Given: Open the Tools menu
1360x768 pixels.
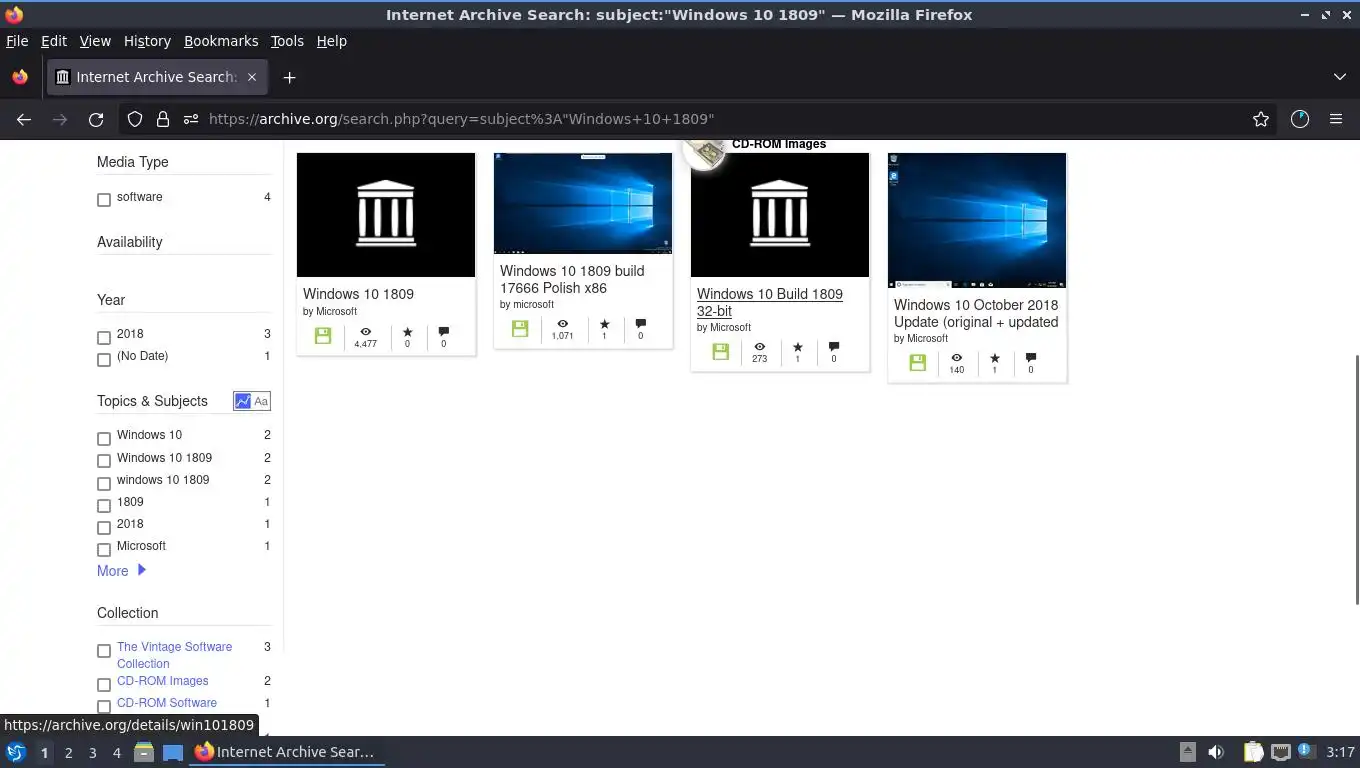Looking at the screenshot, I should [287, 41].
